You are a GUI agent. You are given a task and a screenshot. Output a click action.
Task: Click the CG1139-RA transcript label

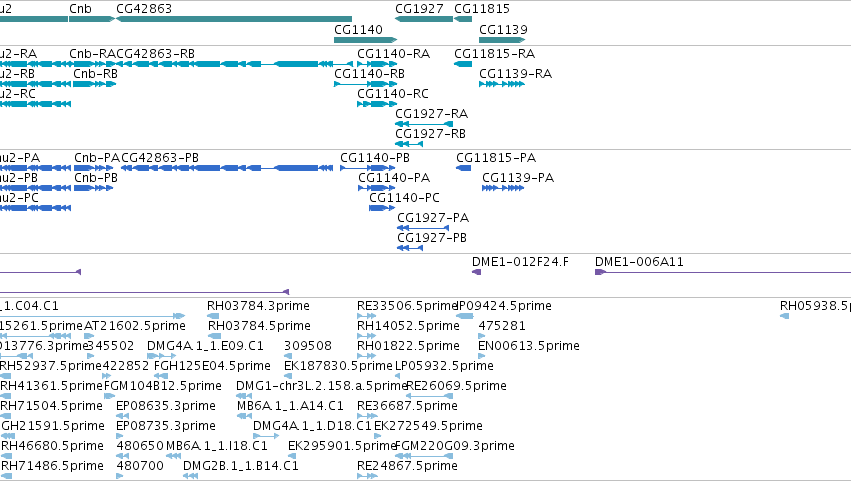tap(516, 74)
